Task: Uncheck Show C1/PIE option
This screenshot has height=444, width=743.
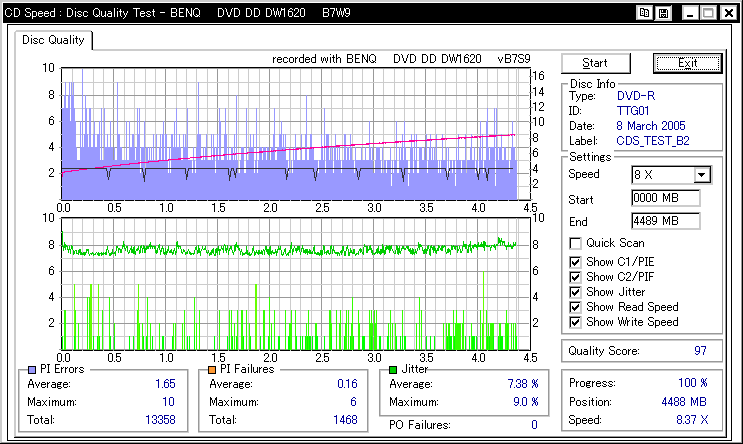Action: click(x=575, y=263)
